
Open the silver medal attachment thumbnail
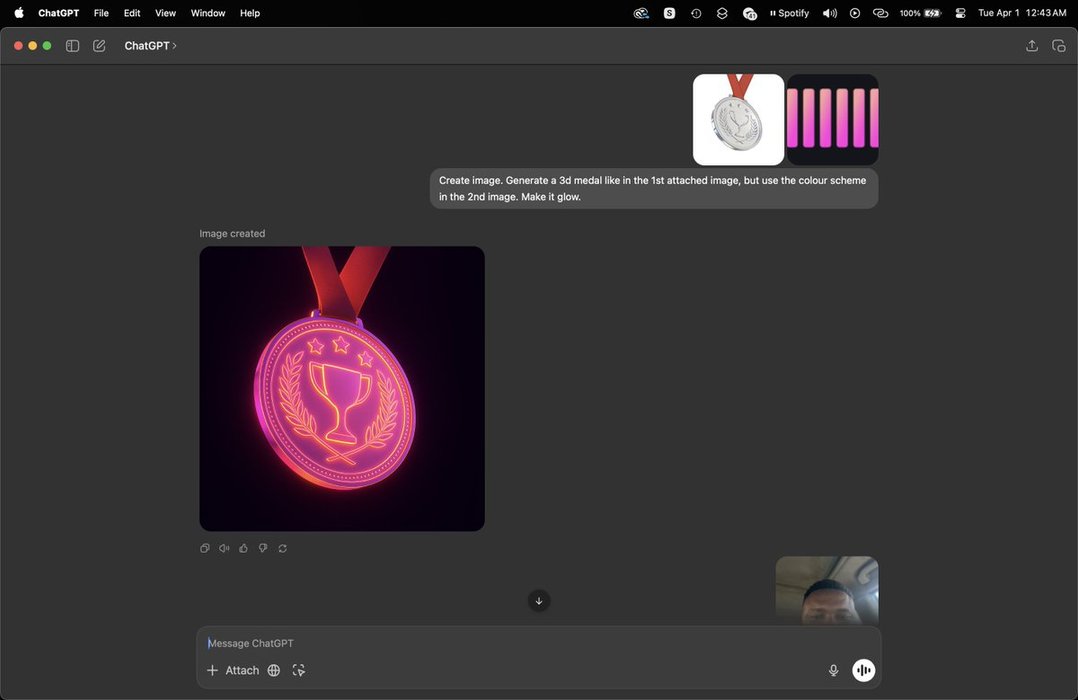738,120
